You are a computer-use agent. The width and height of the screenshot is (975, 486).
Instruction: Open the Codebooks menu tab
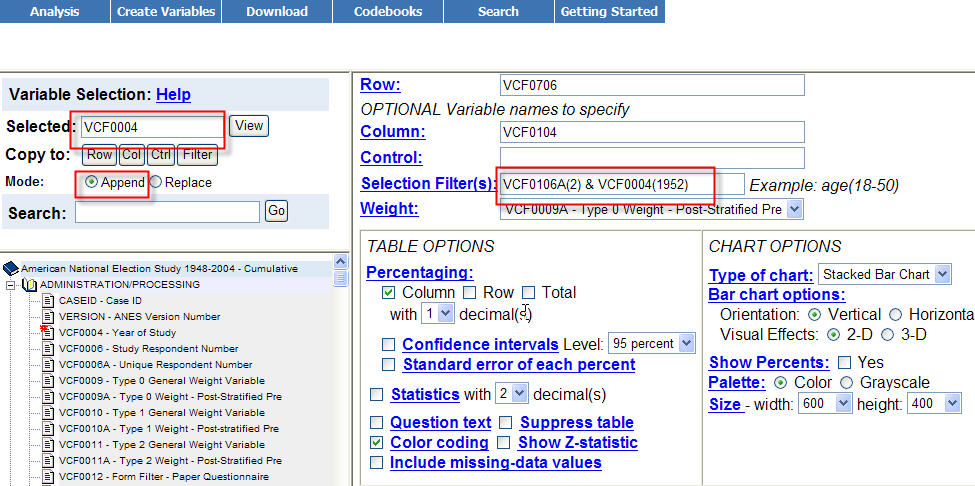click(388, 12)
